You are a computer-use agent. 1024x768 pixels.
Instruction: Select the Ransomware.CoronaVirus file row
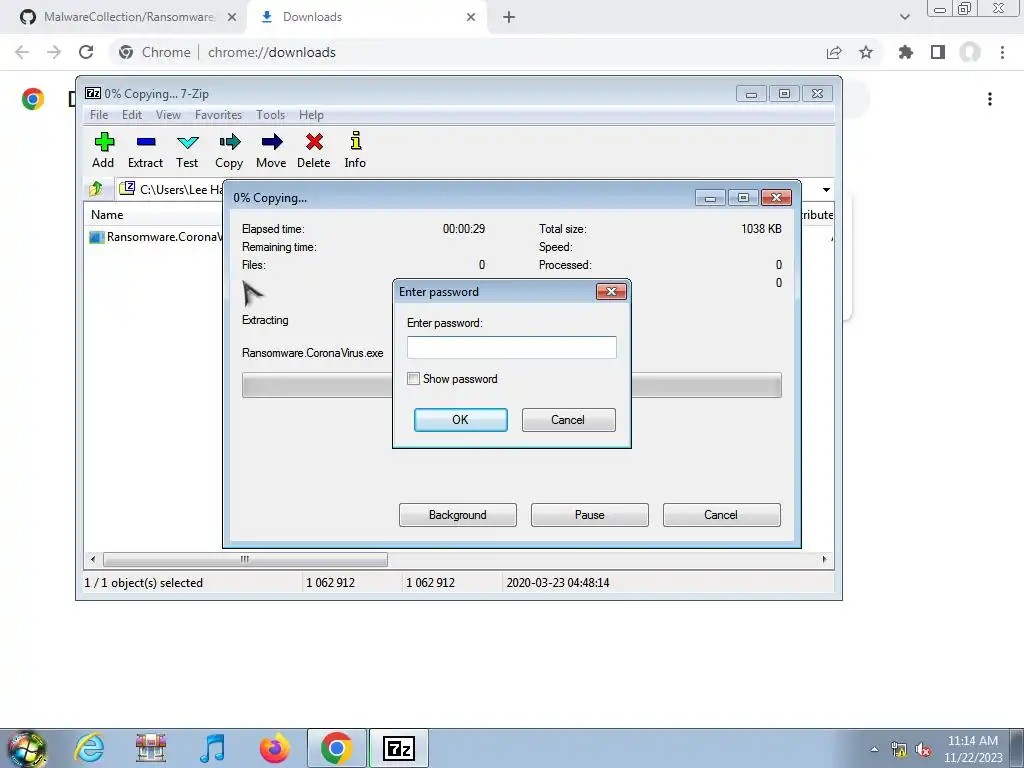click(x=155, y=237)
